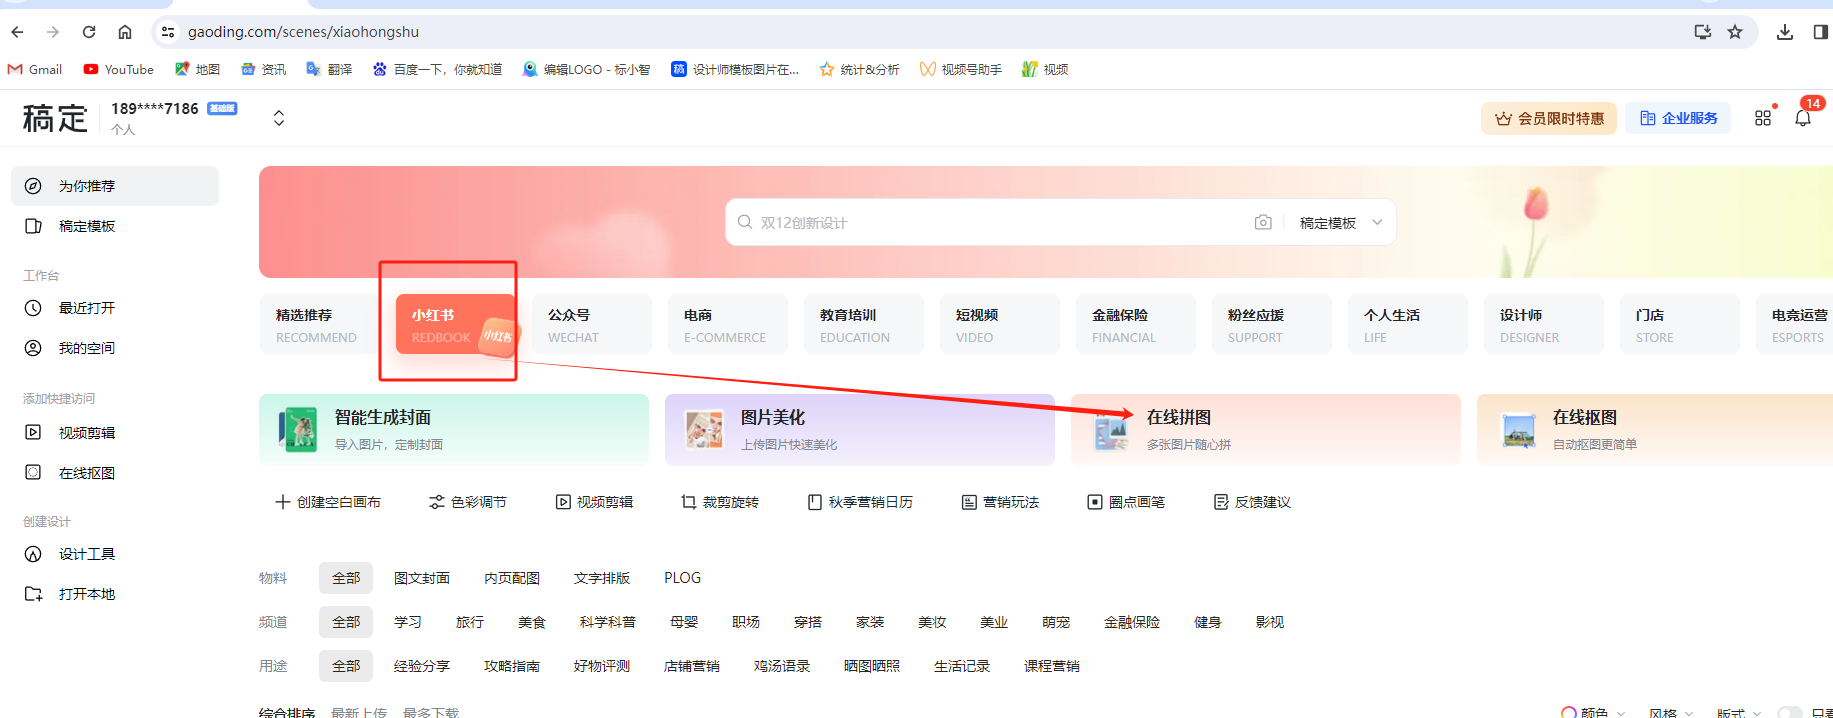The image size is (1833, 718).
Task: Expand the account switcher arrows beside the username
Action: point(279,118)
